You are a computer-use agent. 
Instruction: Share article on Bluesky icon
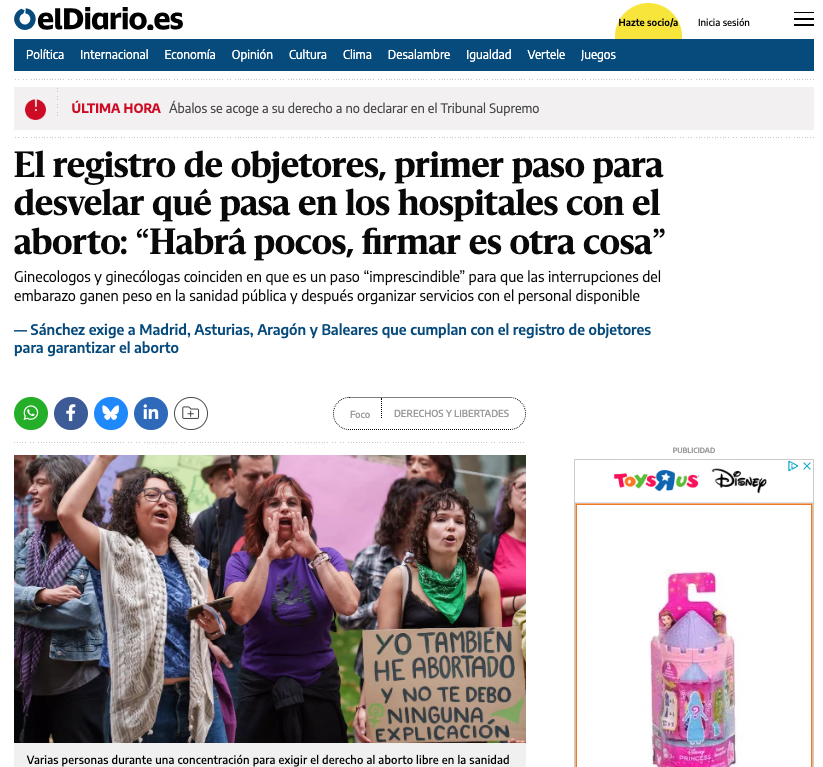coord(111,414)
